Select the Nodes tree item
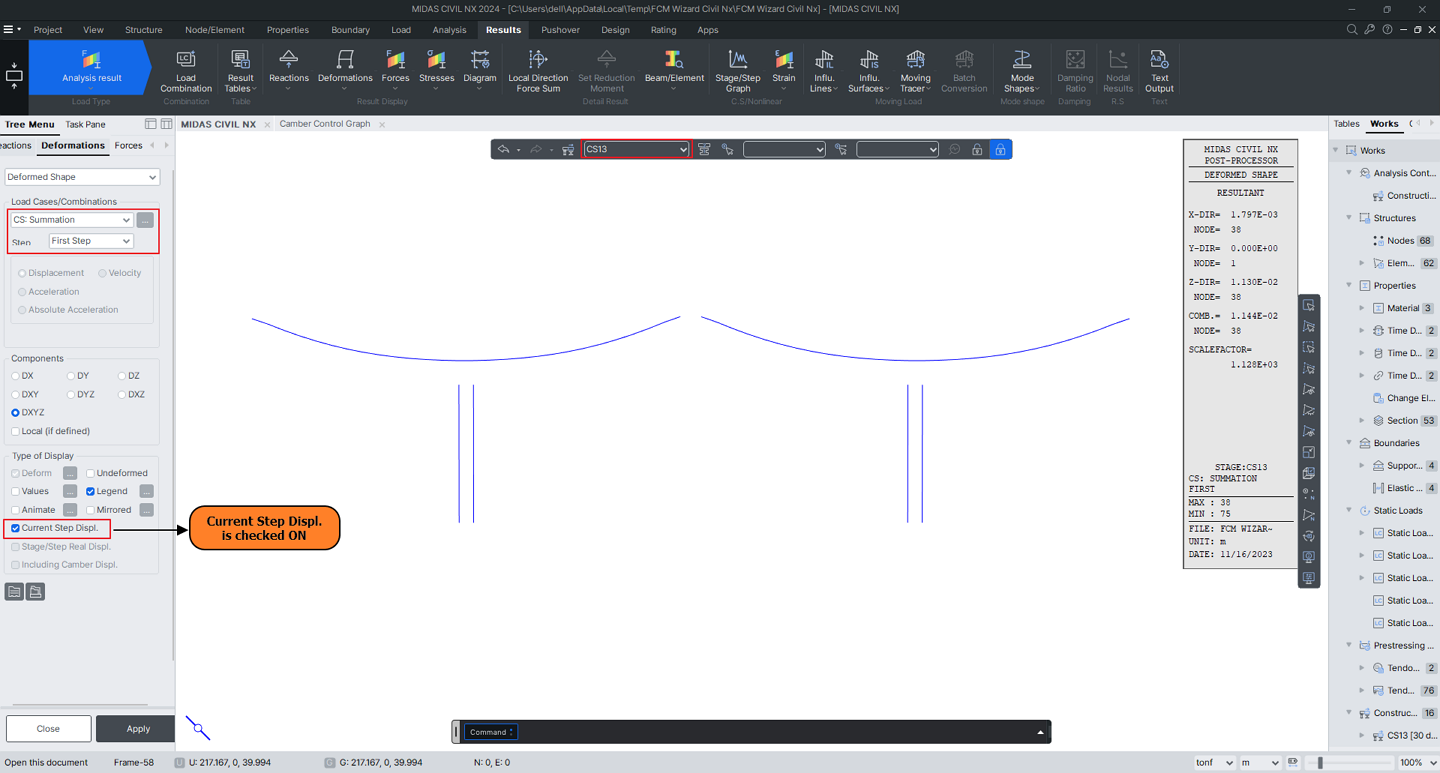The width and height of the screenshot is (1440, 773). coord(1401,240)
